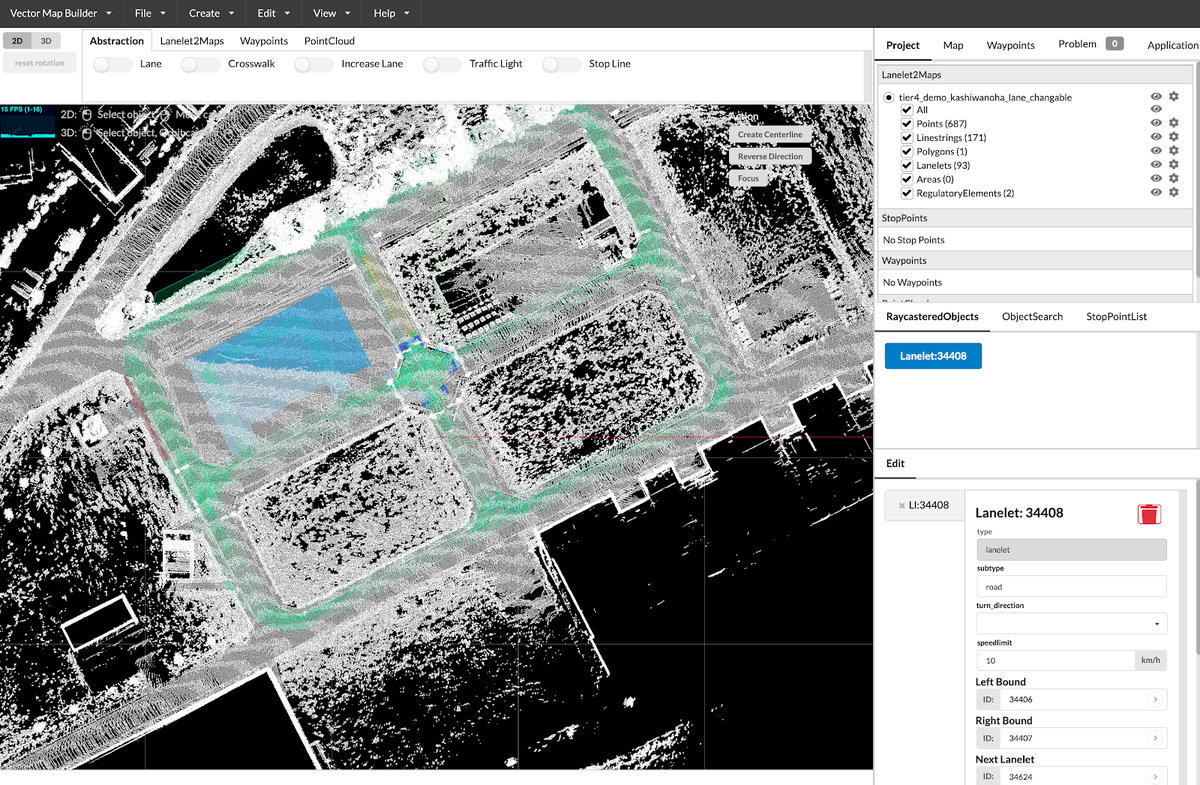Uncheck the Polygons (1) checkbox
Viewport: 1200px width, 785px height.
(x=907, y=152)
